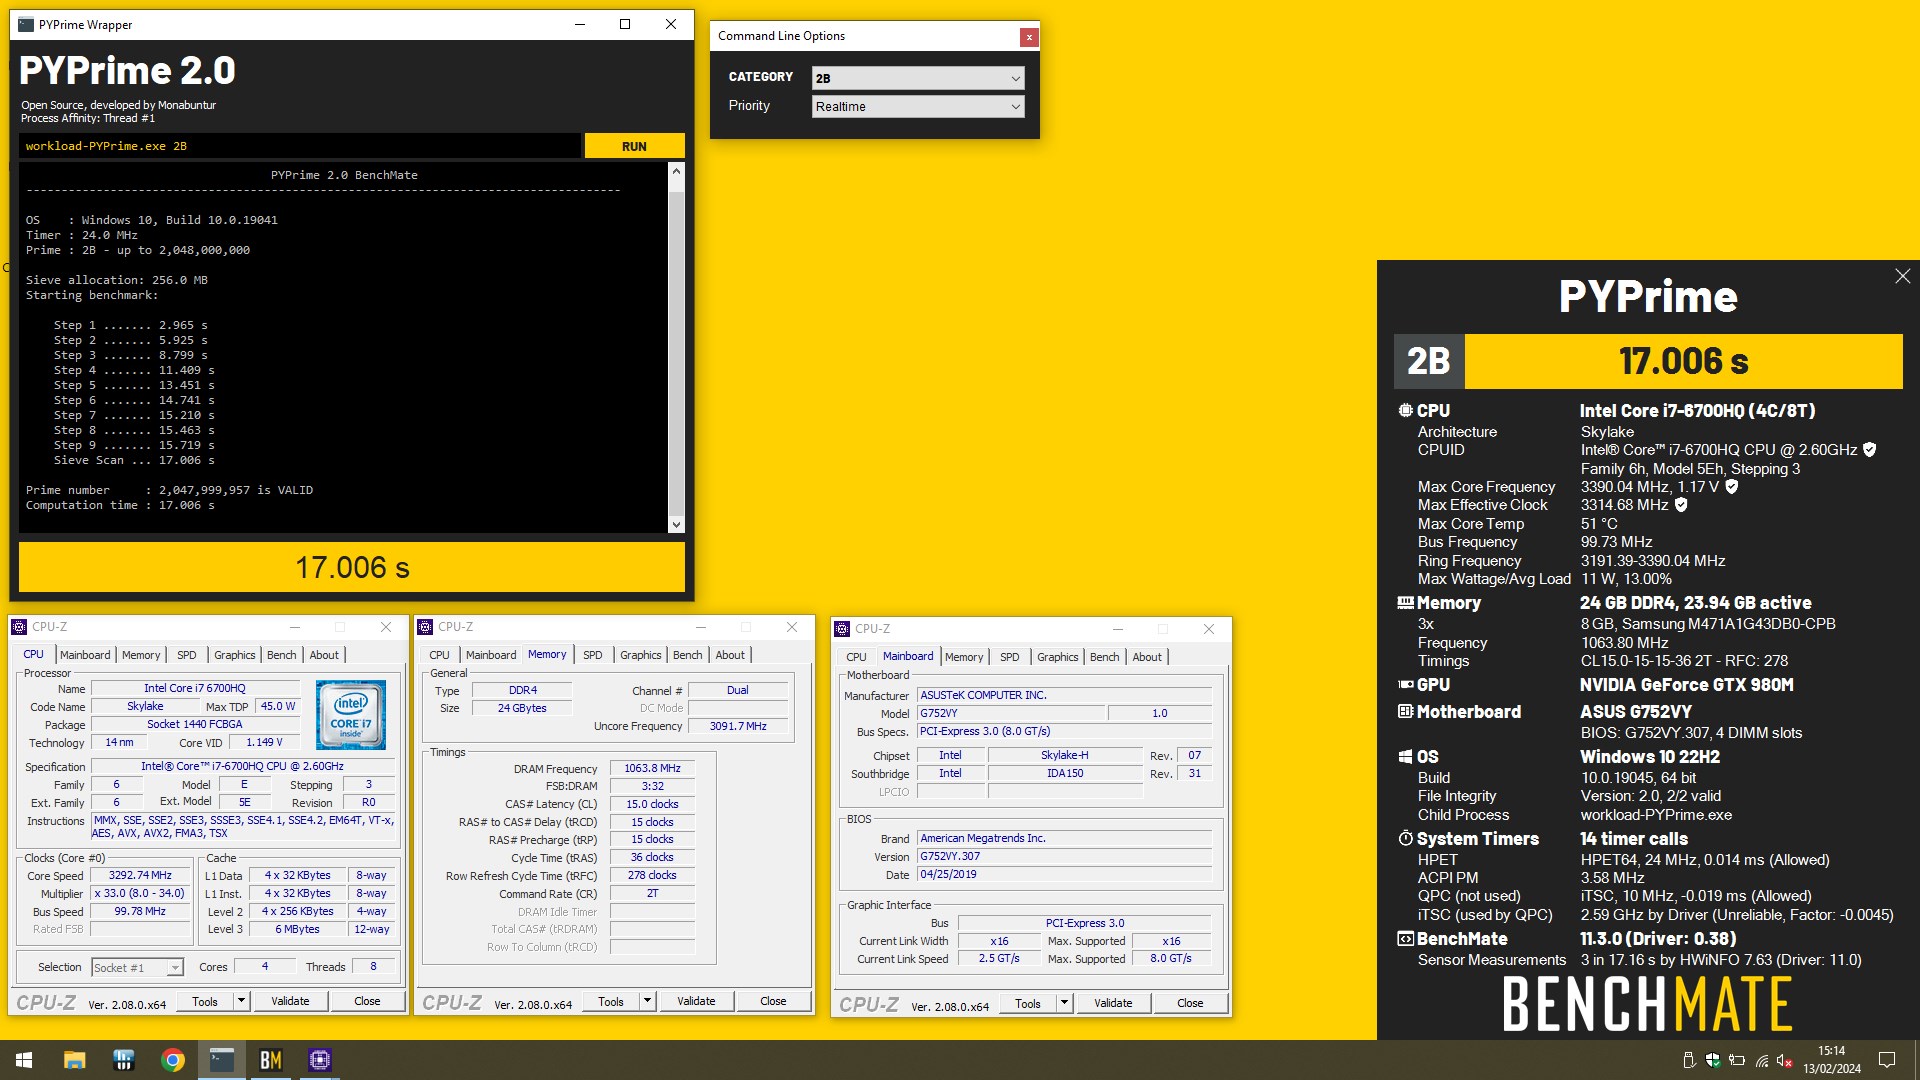Open HWiNFO from the taskbar
The image size is (1920, 1080).
[123, 1060]
